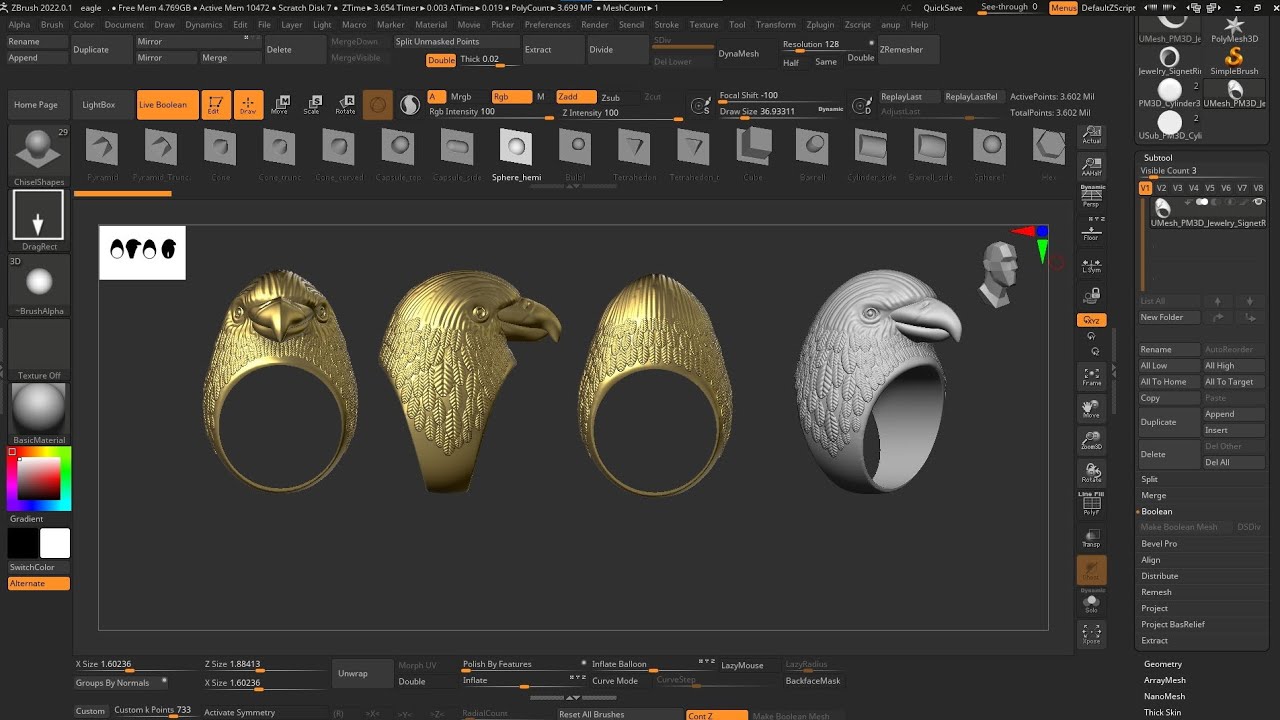Toggle the Rgb paint mode button
The image size is (1280, 720).
coord(511,97)
